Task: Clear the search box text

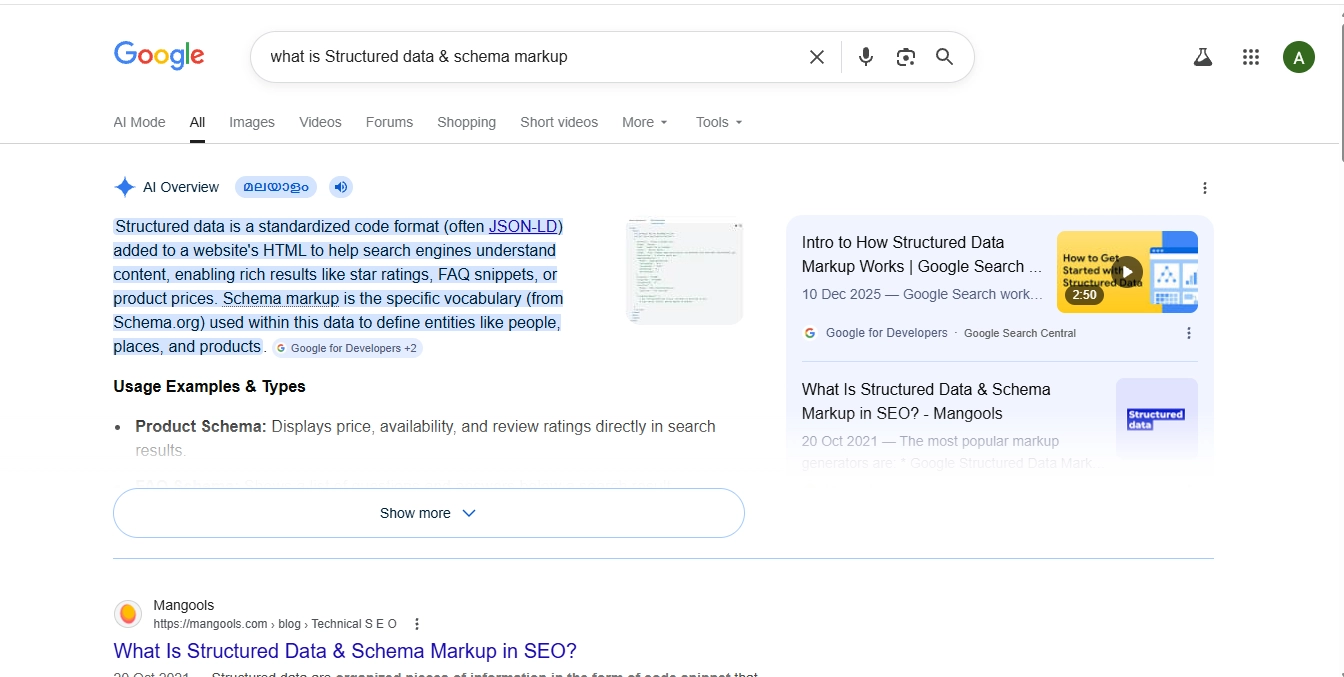Action: tap(817, 57)
